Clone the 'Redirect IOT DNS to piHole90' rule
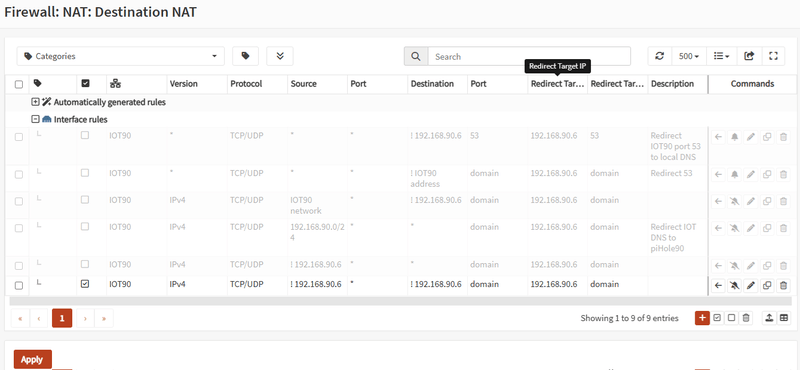The height and width of the screenshot is (370, 800). [766, 228]
